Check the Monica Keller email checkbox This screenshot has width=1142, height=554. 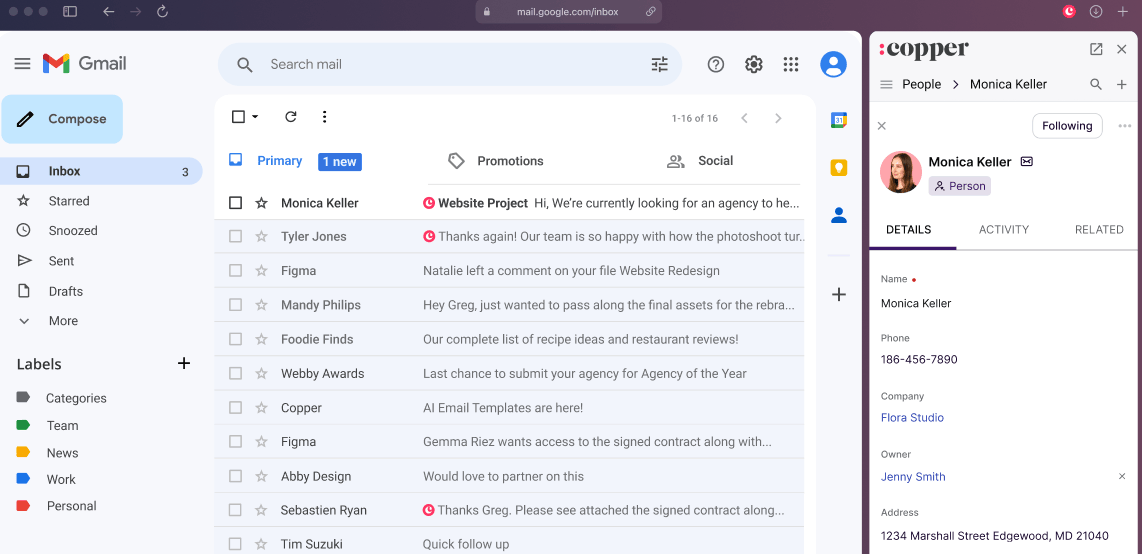pyautogui.click(x=236, y=203)
